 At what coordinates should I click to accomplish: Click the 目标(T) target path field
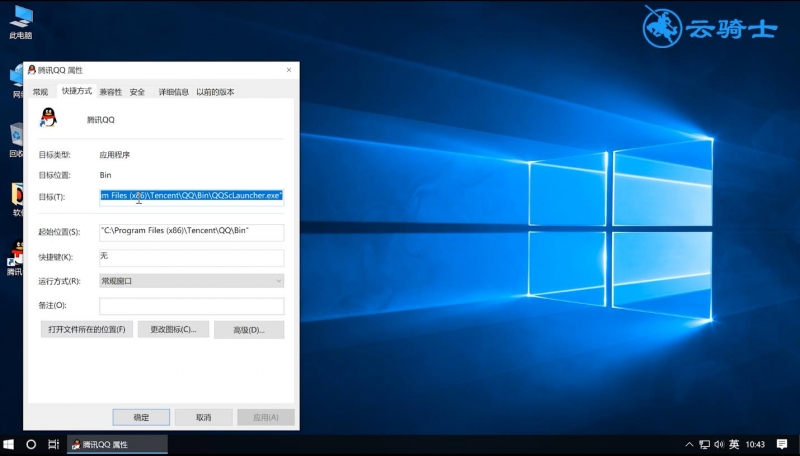[x=191, y=197]
